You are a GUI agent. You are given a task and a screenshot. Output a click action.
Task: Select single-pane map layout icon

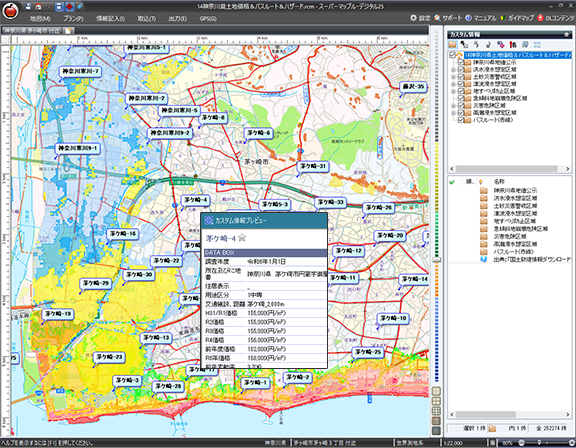(x=436, y=391)
